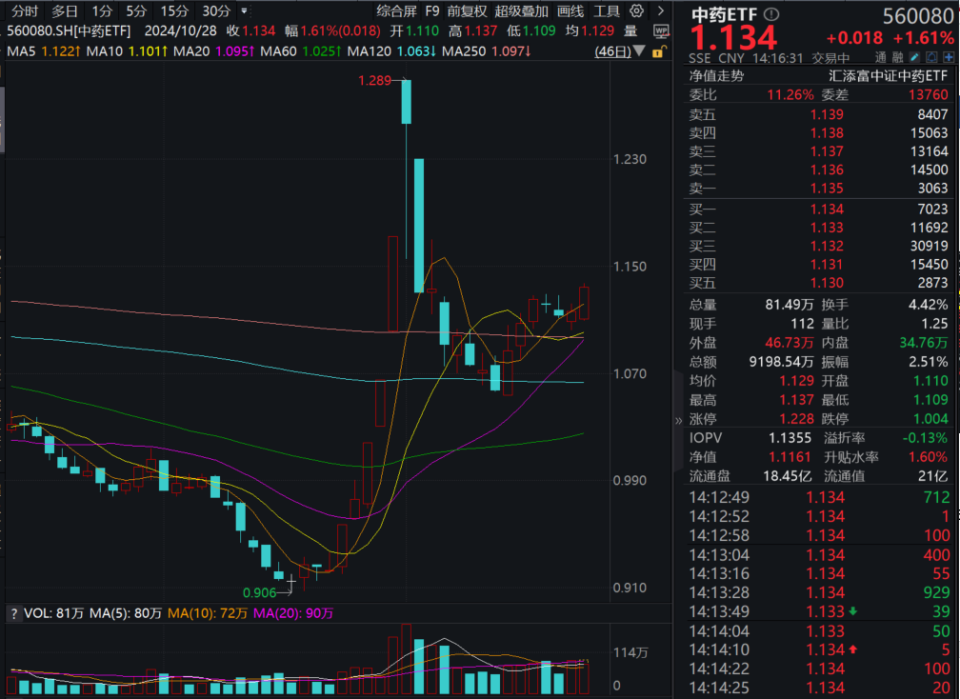
Task: Click the blue plus icon in quote panel
Action: 949,57
